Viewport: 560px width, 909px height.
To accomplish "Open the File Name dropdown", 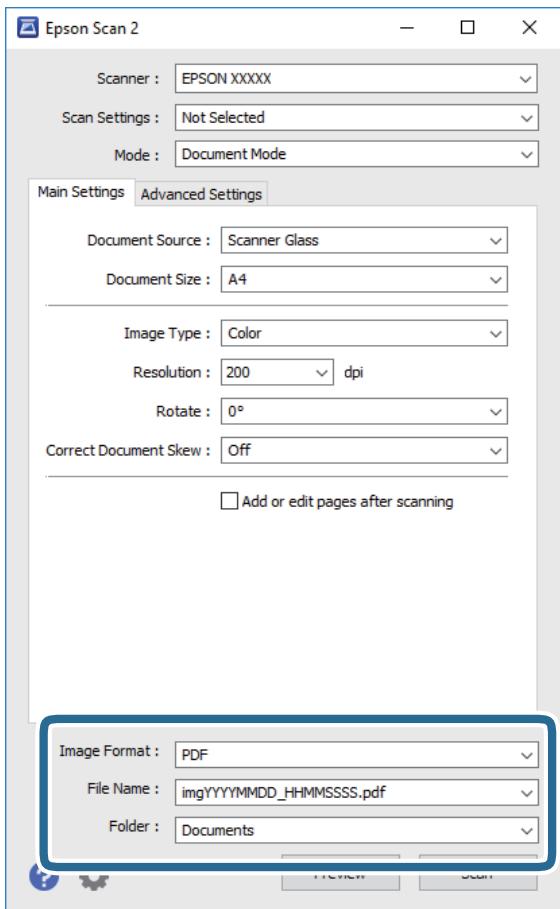I will [x=356, y=792].
